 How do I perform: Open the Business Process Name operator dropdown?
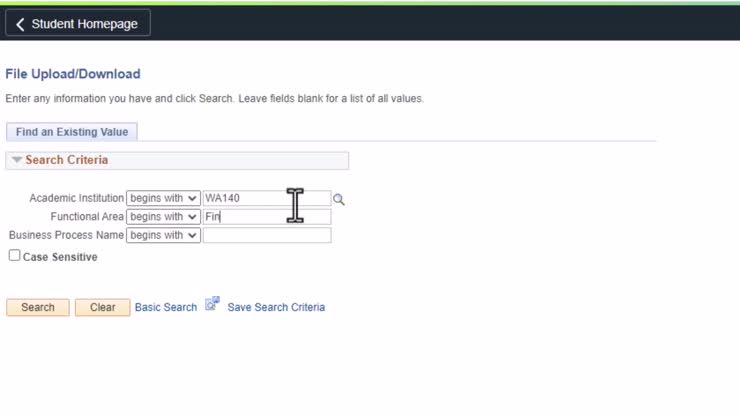pyautogui.click(x=163, y=235)
